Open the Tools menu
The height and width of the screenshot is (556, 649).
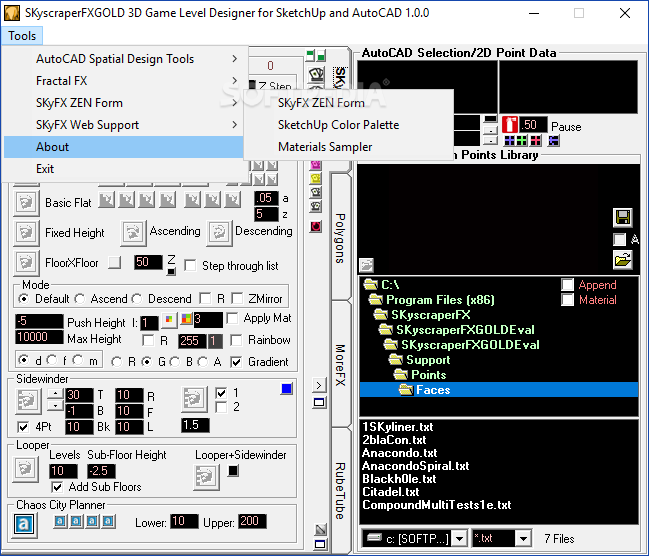(x=22, y=36)
